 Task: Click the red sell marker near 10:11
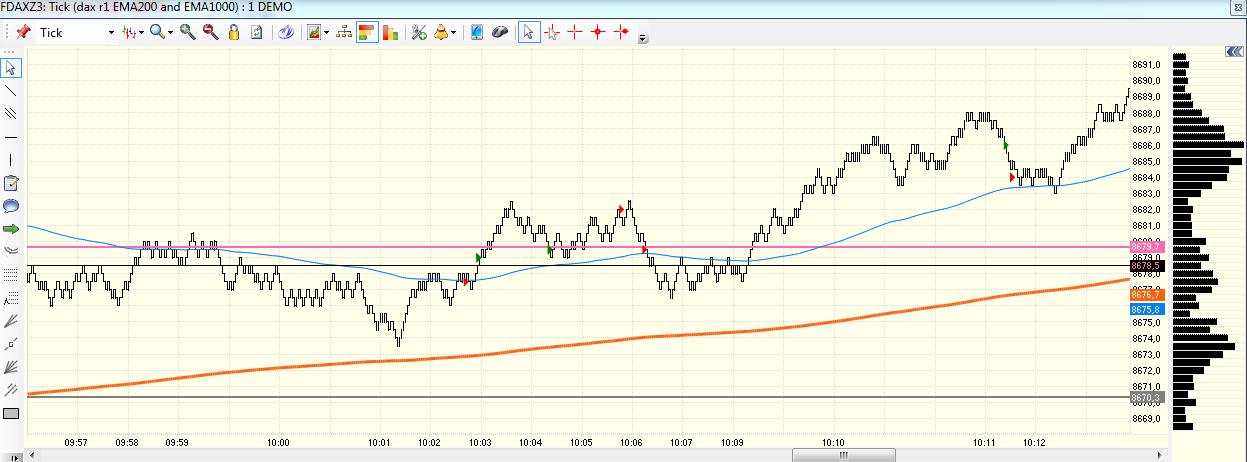pyautogui.click(x=1012, y=177)
